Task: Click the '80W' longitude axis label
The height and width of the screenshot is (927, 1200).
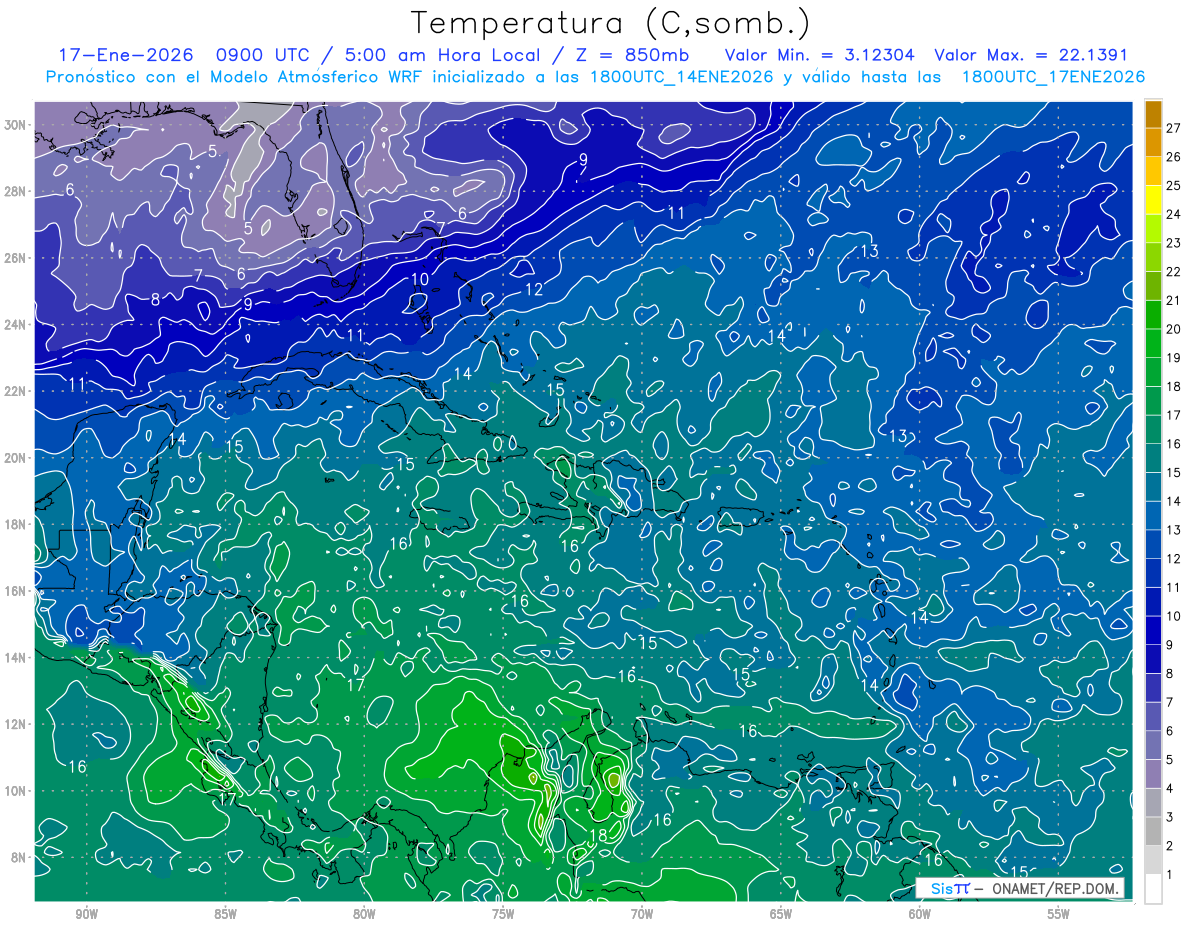Action: 364,914
